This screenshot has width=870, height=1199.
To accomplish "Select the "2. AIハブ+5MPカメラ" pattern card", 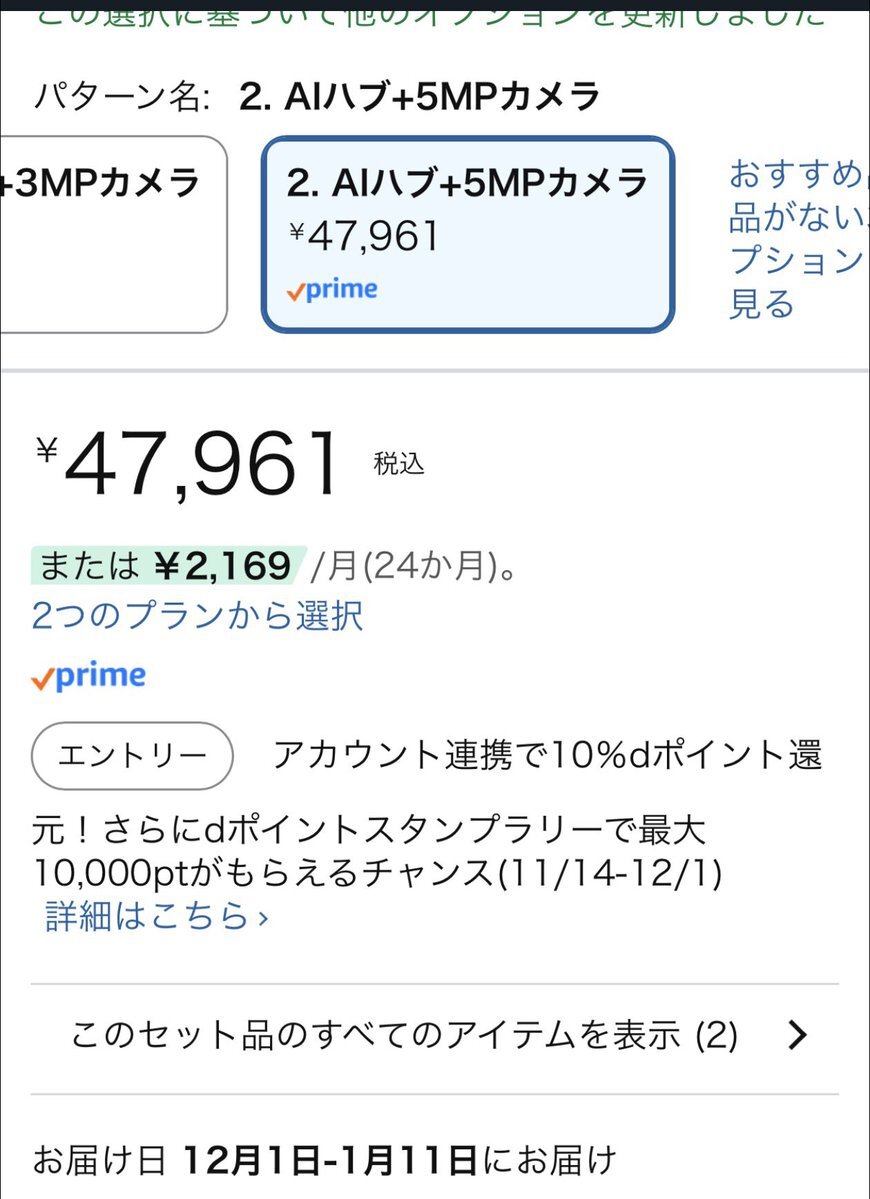I will (x=467, y=233).
